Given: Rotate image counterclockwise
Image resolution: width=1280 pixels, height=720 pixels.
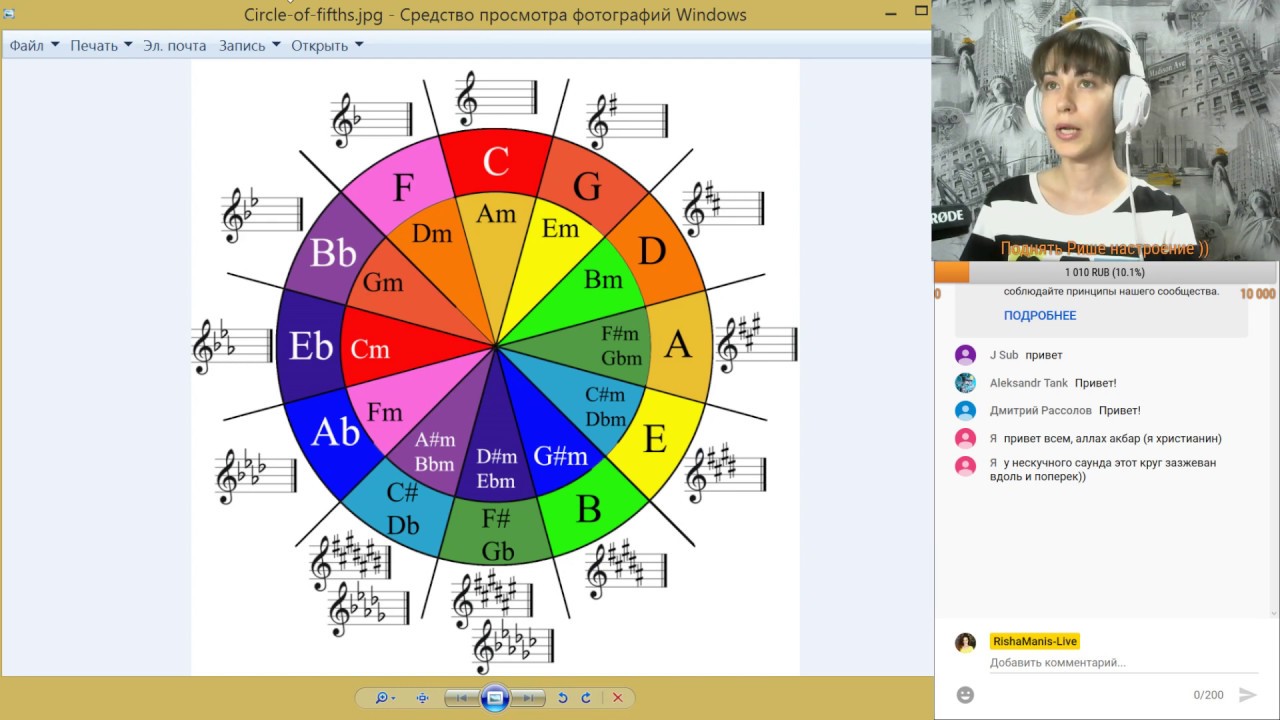Looking at the screenshot, I should [x=563, y=698].
